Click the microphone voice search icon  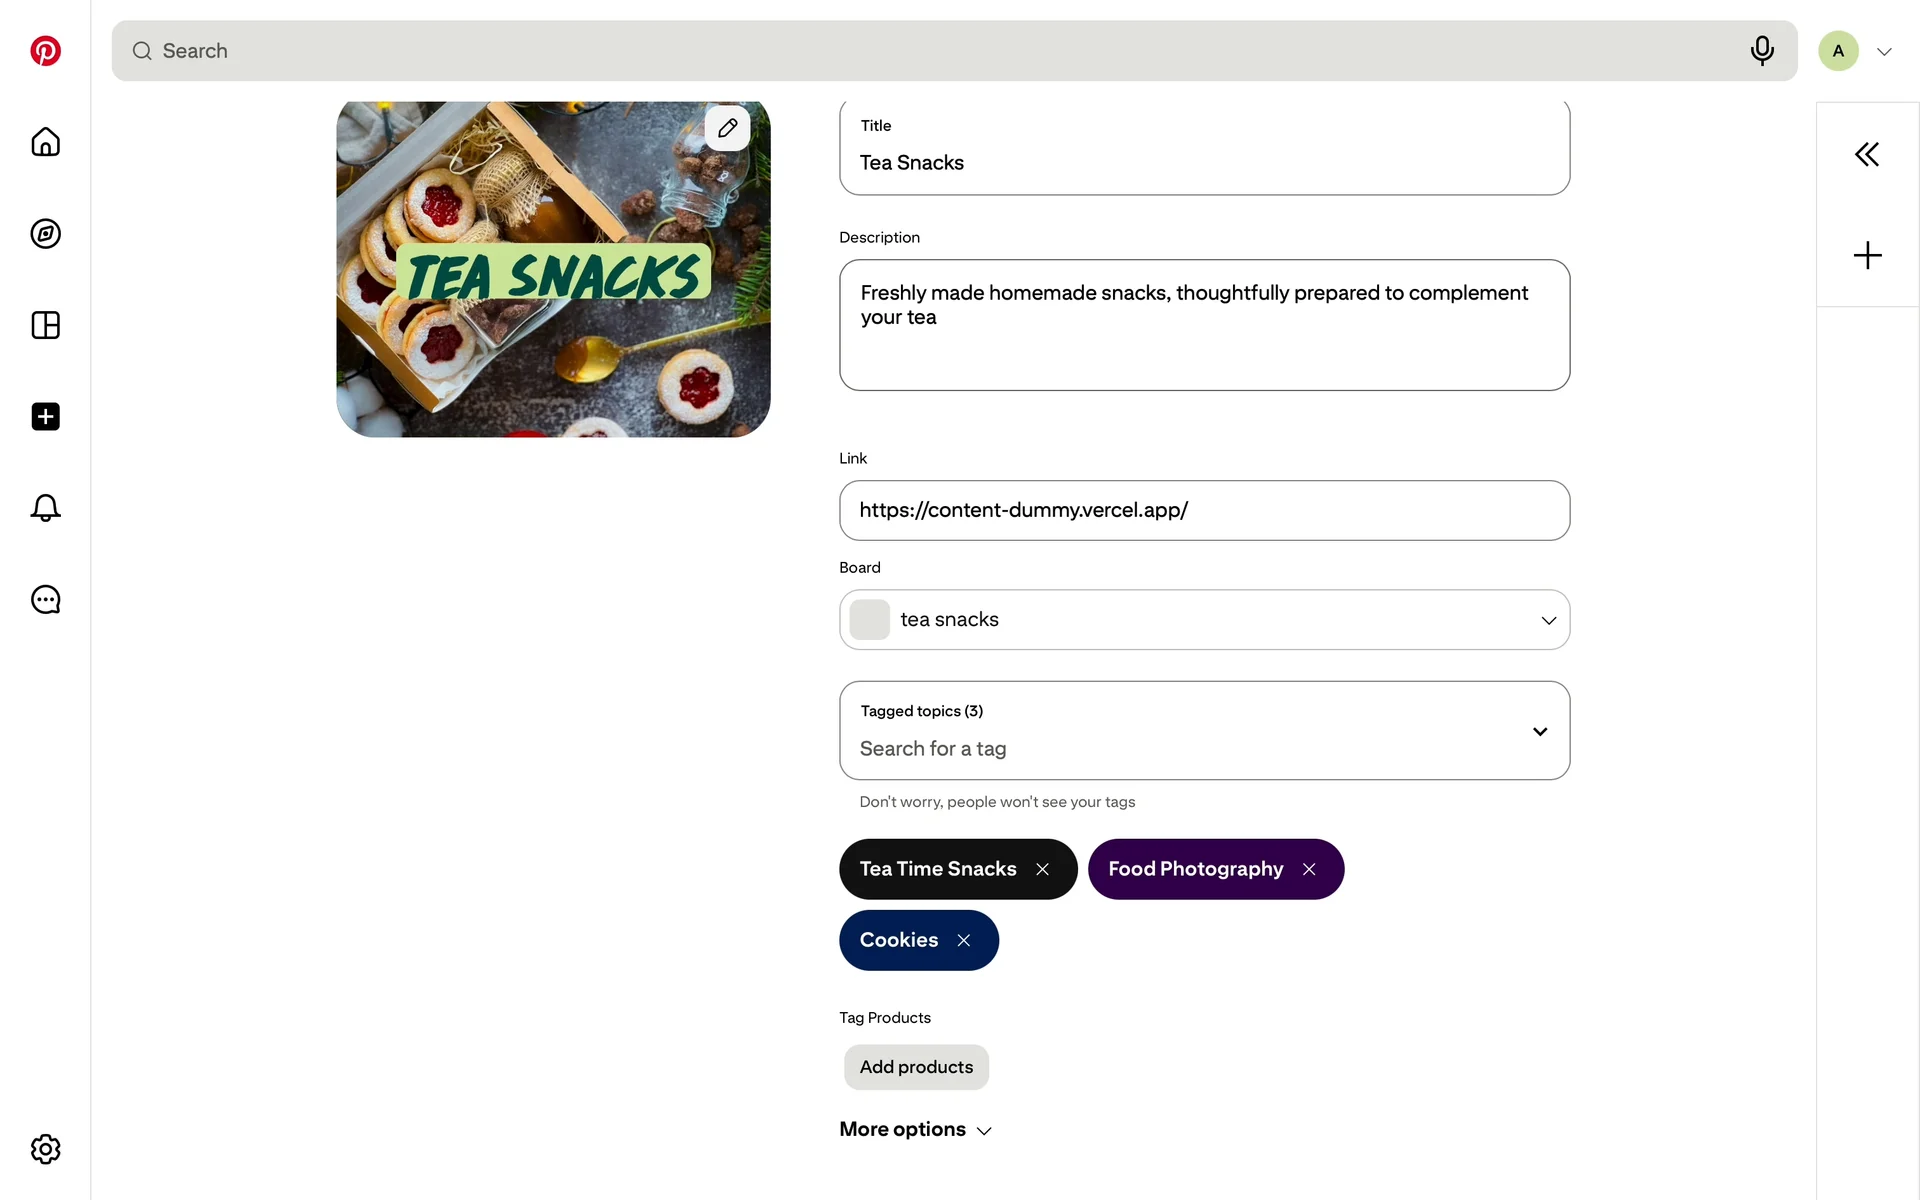1762,50
